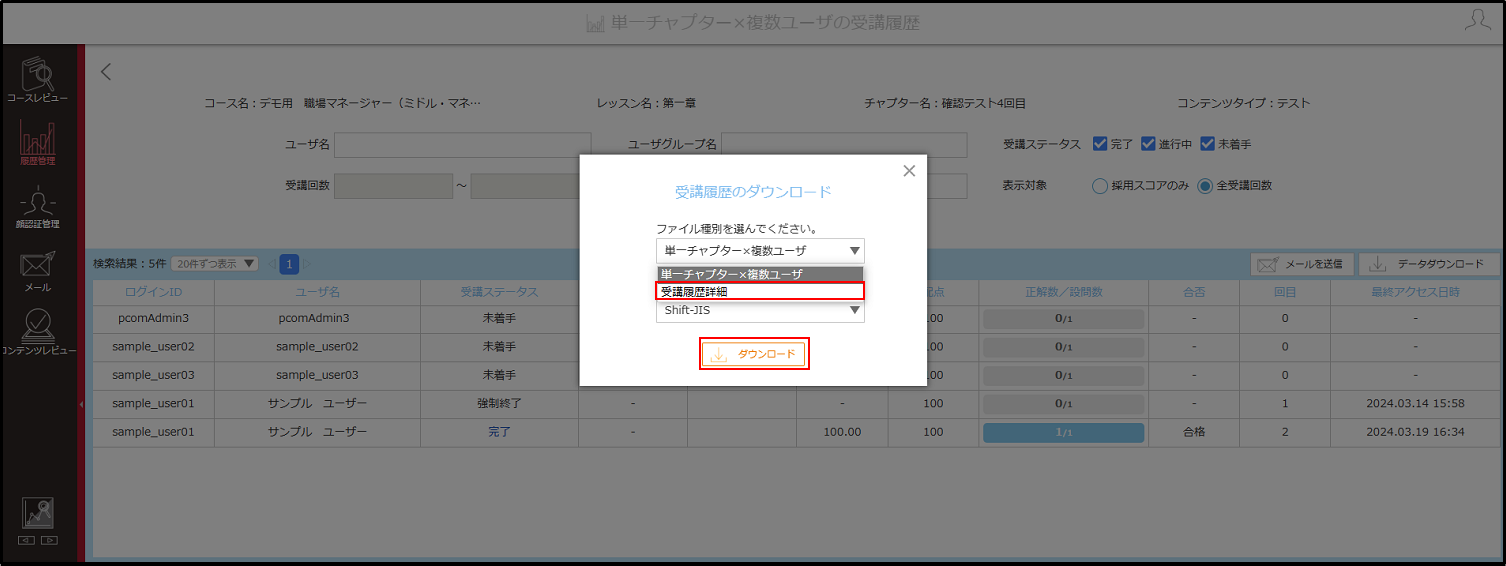Image resolution: width=1506 pixels, height=566 pixels.
Task: Open the コンテンツレビュー sidebar icon
Action: (38, 333)
